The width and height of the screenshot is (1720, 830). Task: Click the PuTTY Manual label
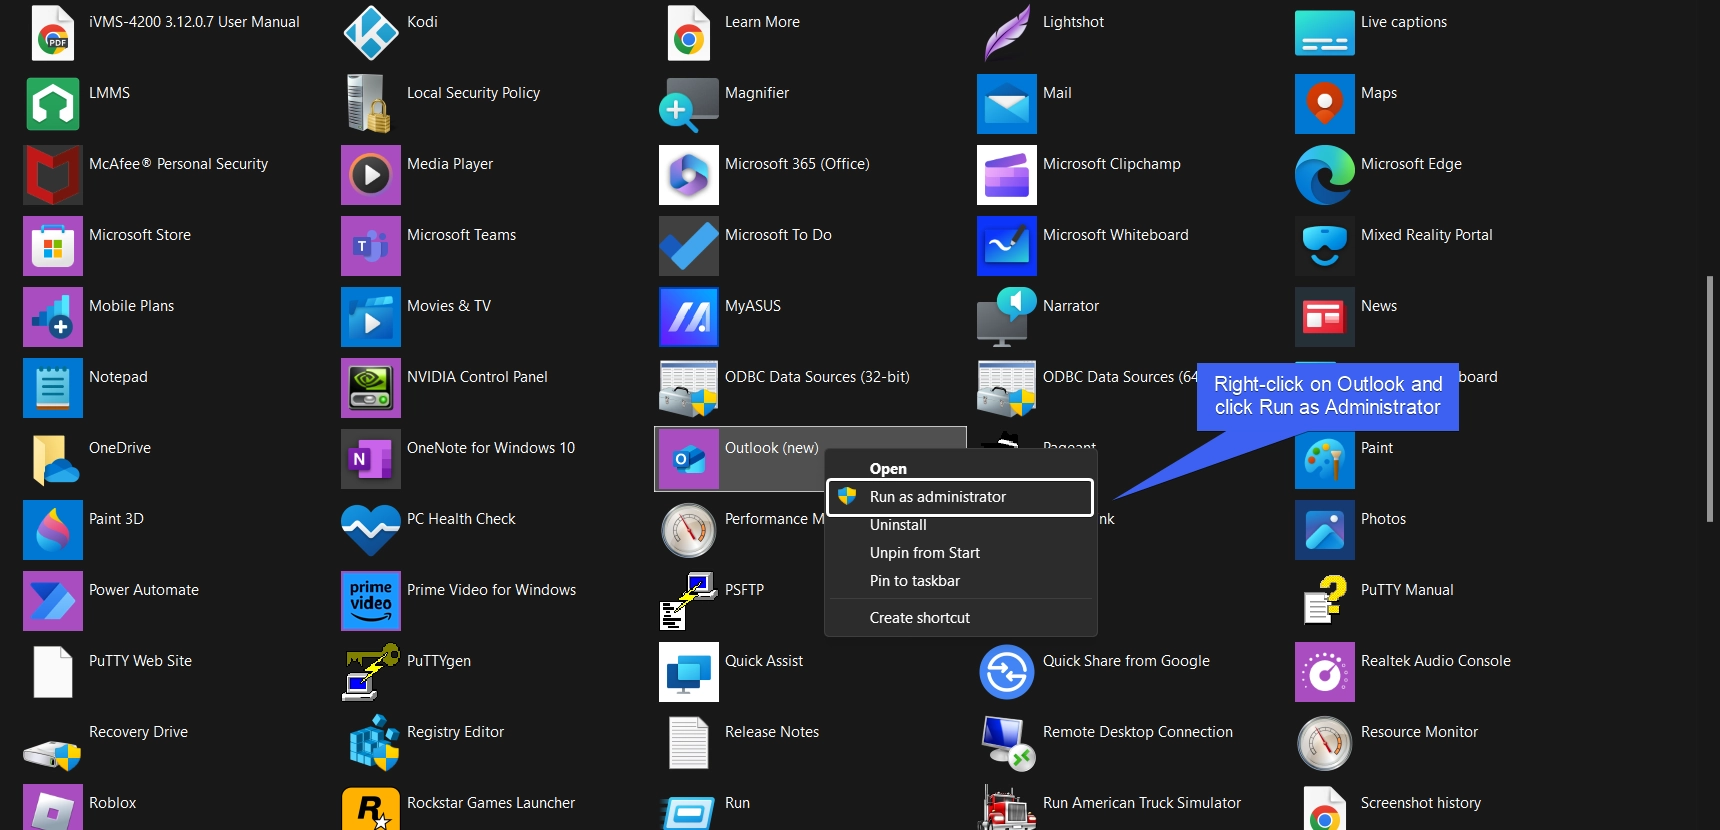point(1407,590)
